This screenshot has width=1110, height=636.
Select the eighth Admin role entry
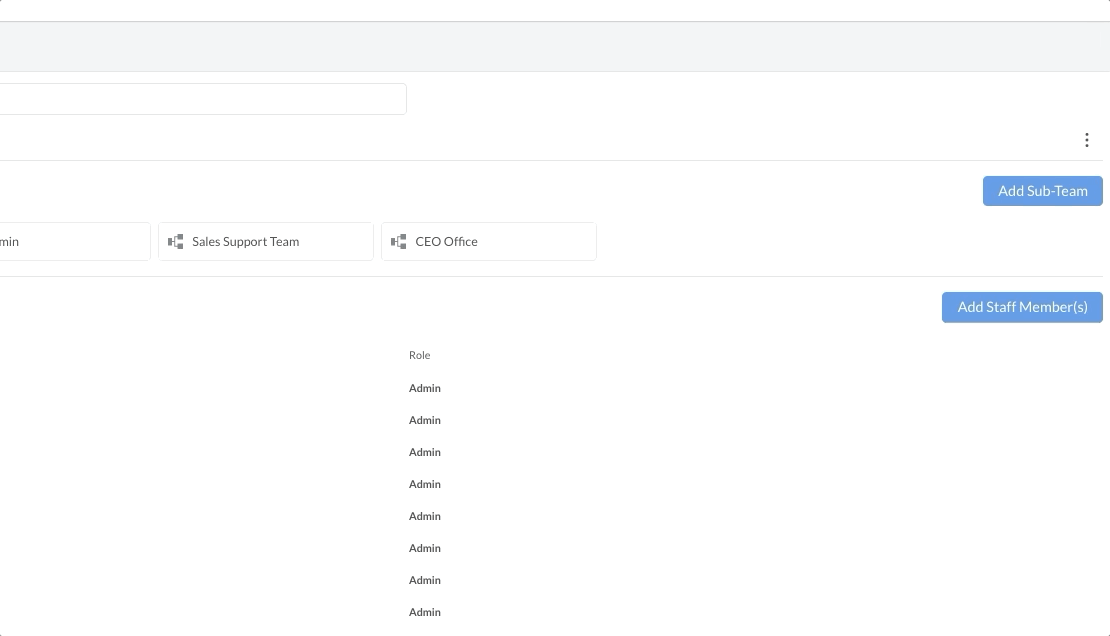coord(425,612)
